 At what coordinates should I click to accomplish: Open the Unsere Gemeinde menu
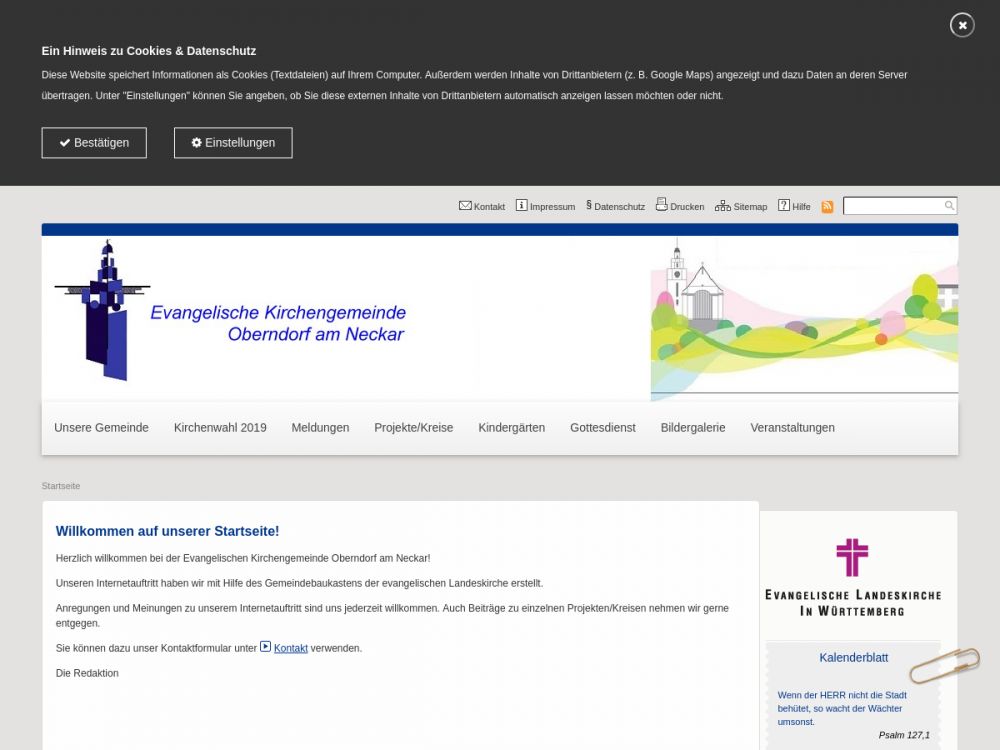(101, 428)
